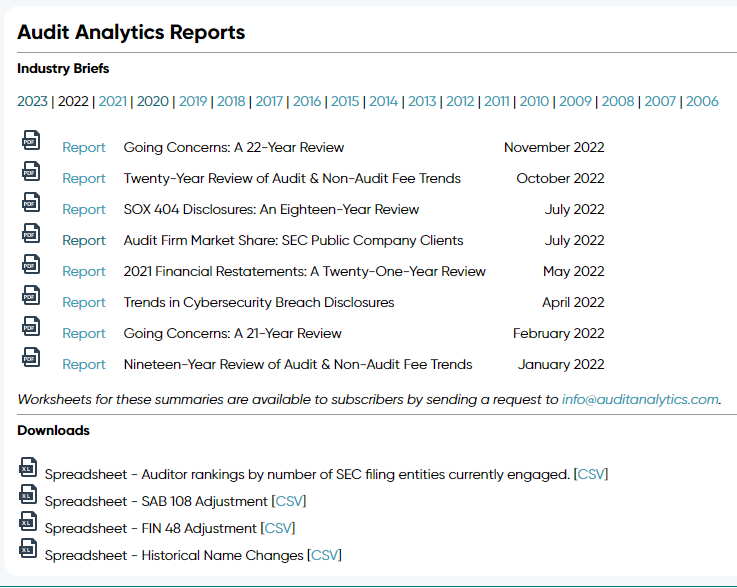This screenshot has height=588, width=737.
Task: Select the 2021 year link
Action: pyautogui.click(x=113, y=102)
